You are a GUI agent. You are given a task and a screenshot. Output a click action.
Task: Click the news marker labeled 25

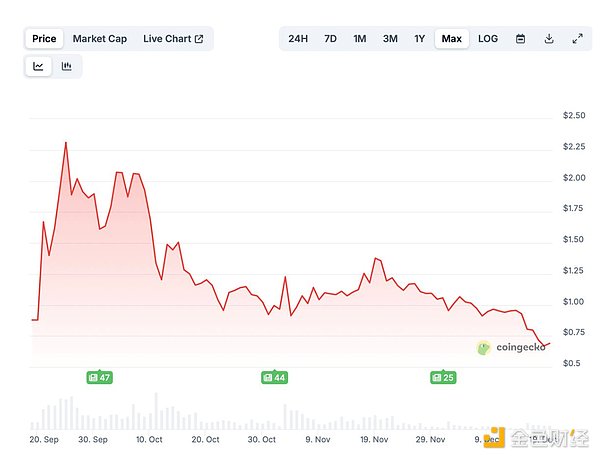pyautogui.click(x=443, y=377)
